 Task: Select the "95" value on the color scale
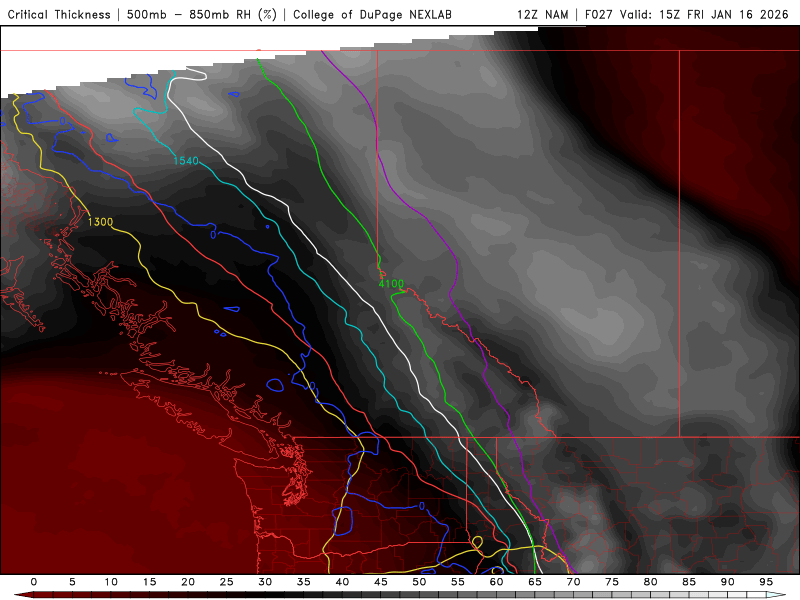[766, 582]
